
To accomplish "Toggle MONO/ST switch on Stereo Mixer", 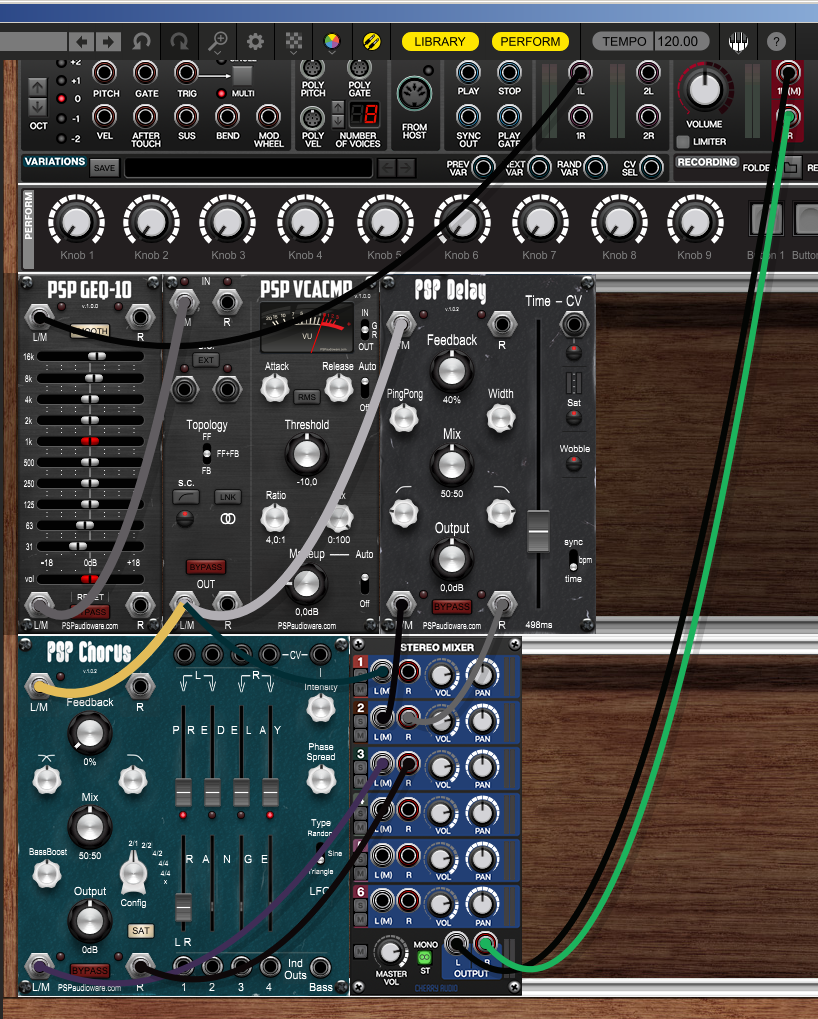I will coord(425,958).
